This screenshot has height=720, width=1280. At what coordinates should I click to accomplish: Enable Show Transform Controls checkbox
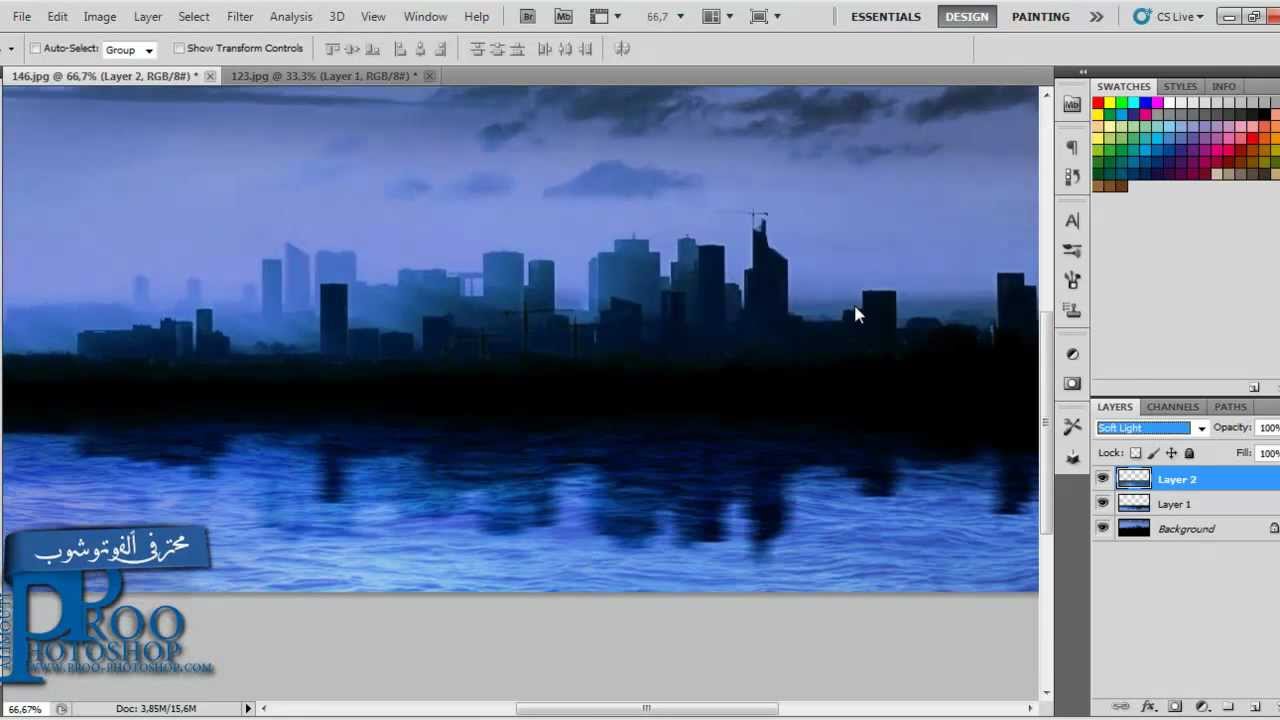[x=179, y=48]
